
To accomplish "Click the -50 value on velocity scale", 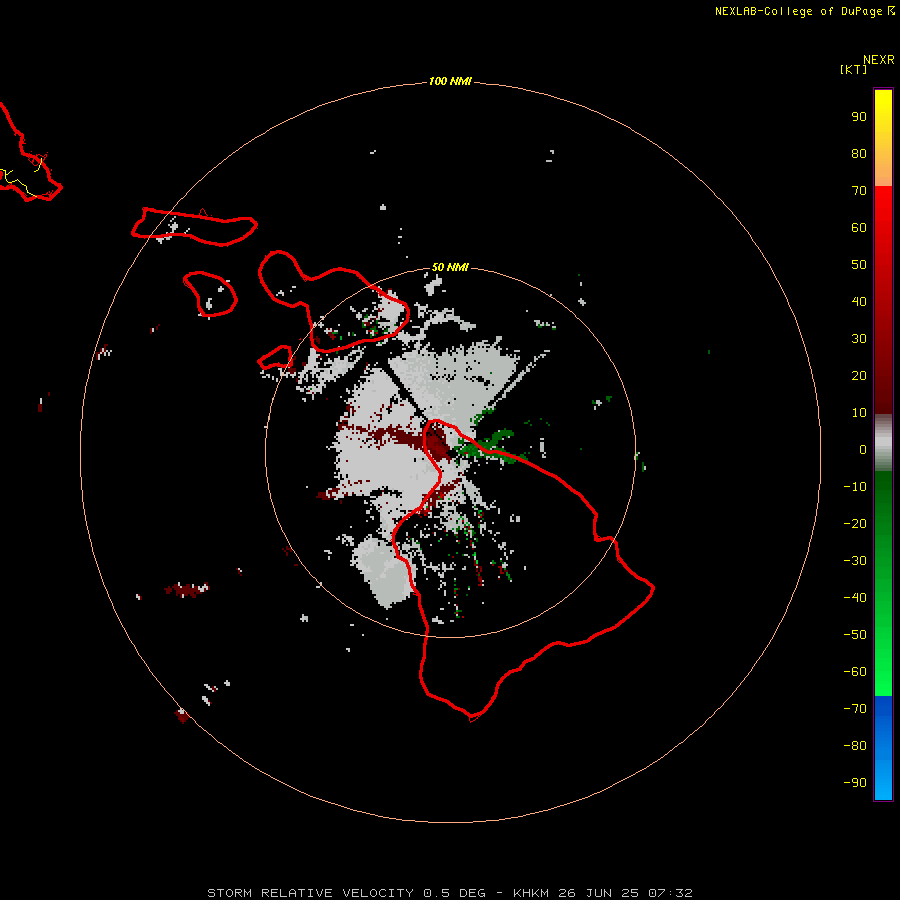I will [855, 635].
